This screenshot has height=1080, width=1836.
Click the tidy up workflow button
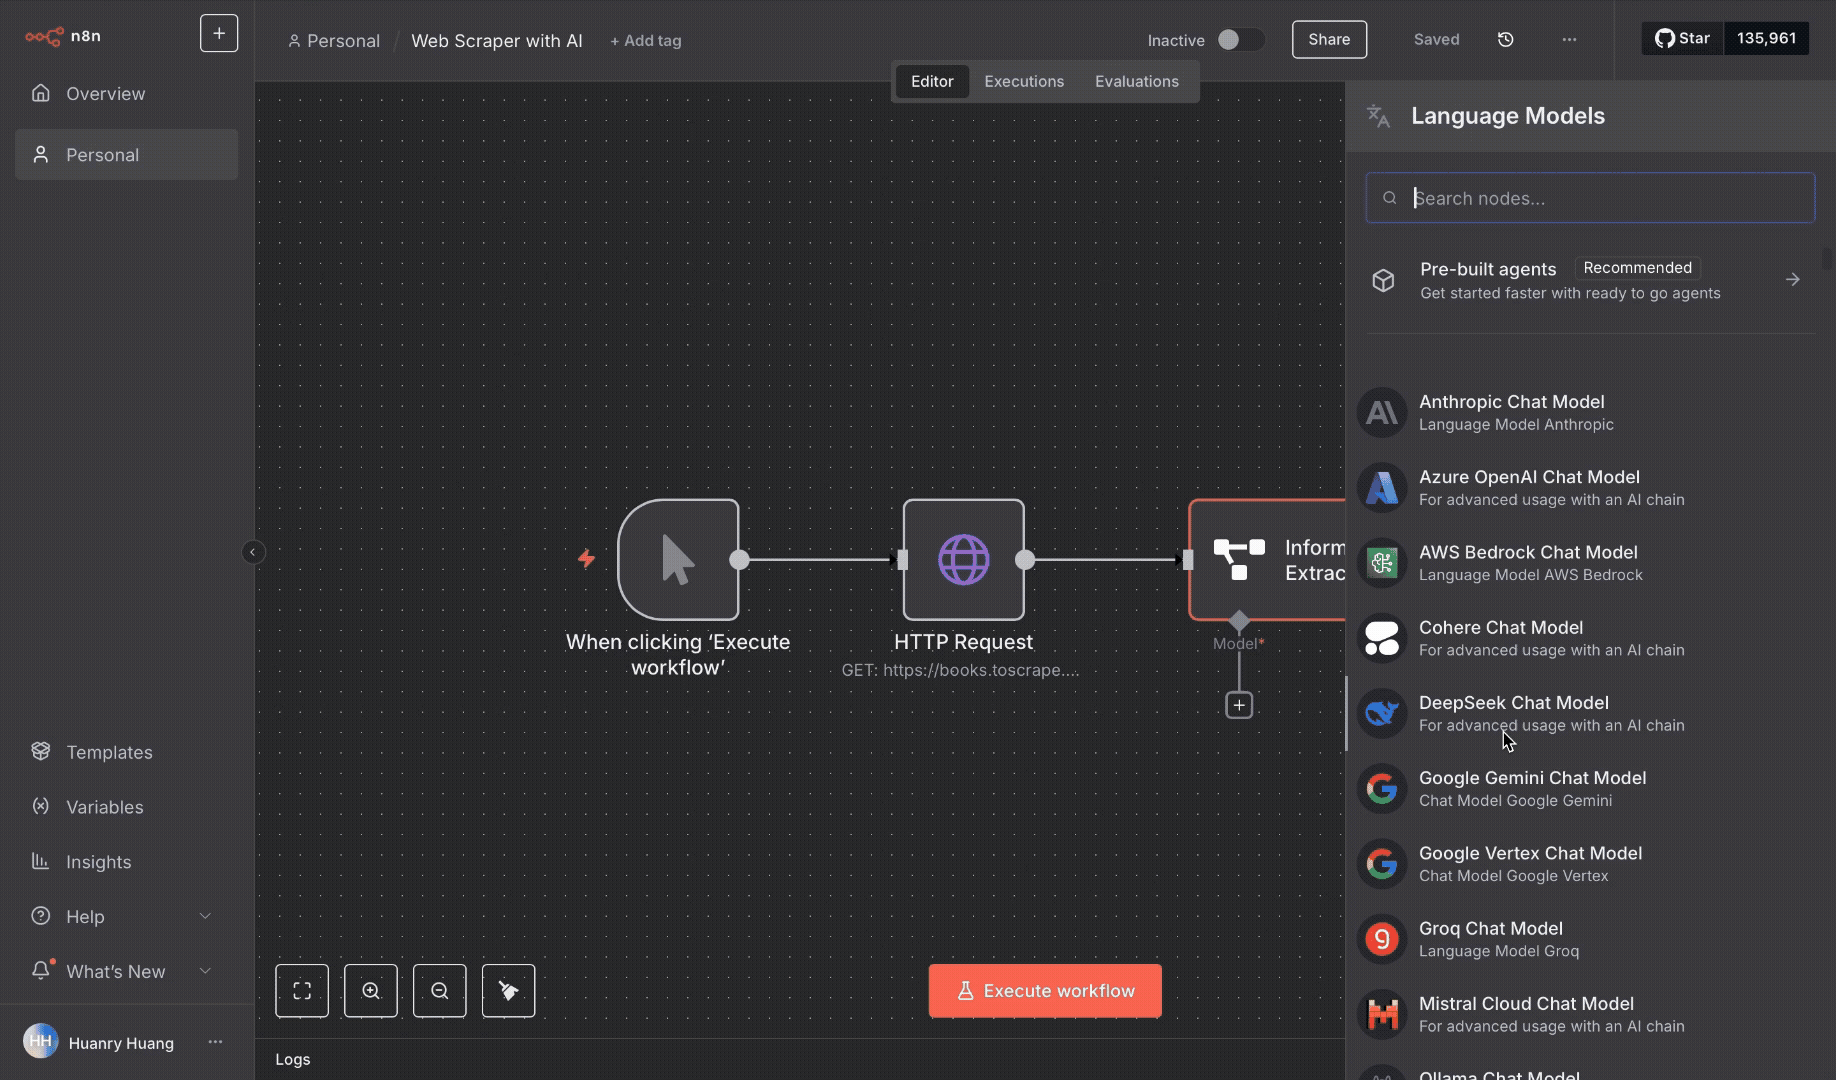pyautogui.click(x=509, y=991)
